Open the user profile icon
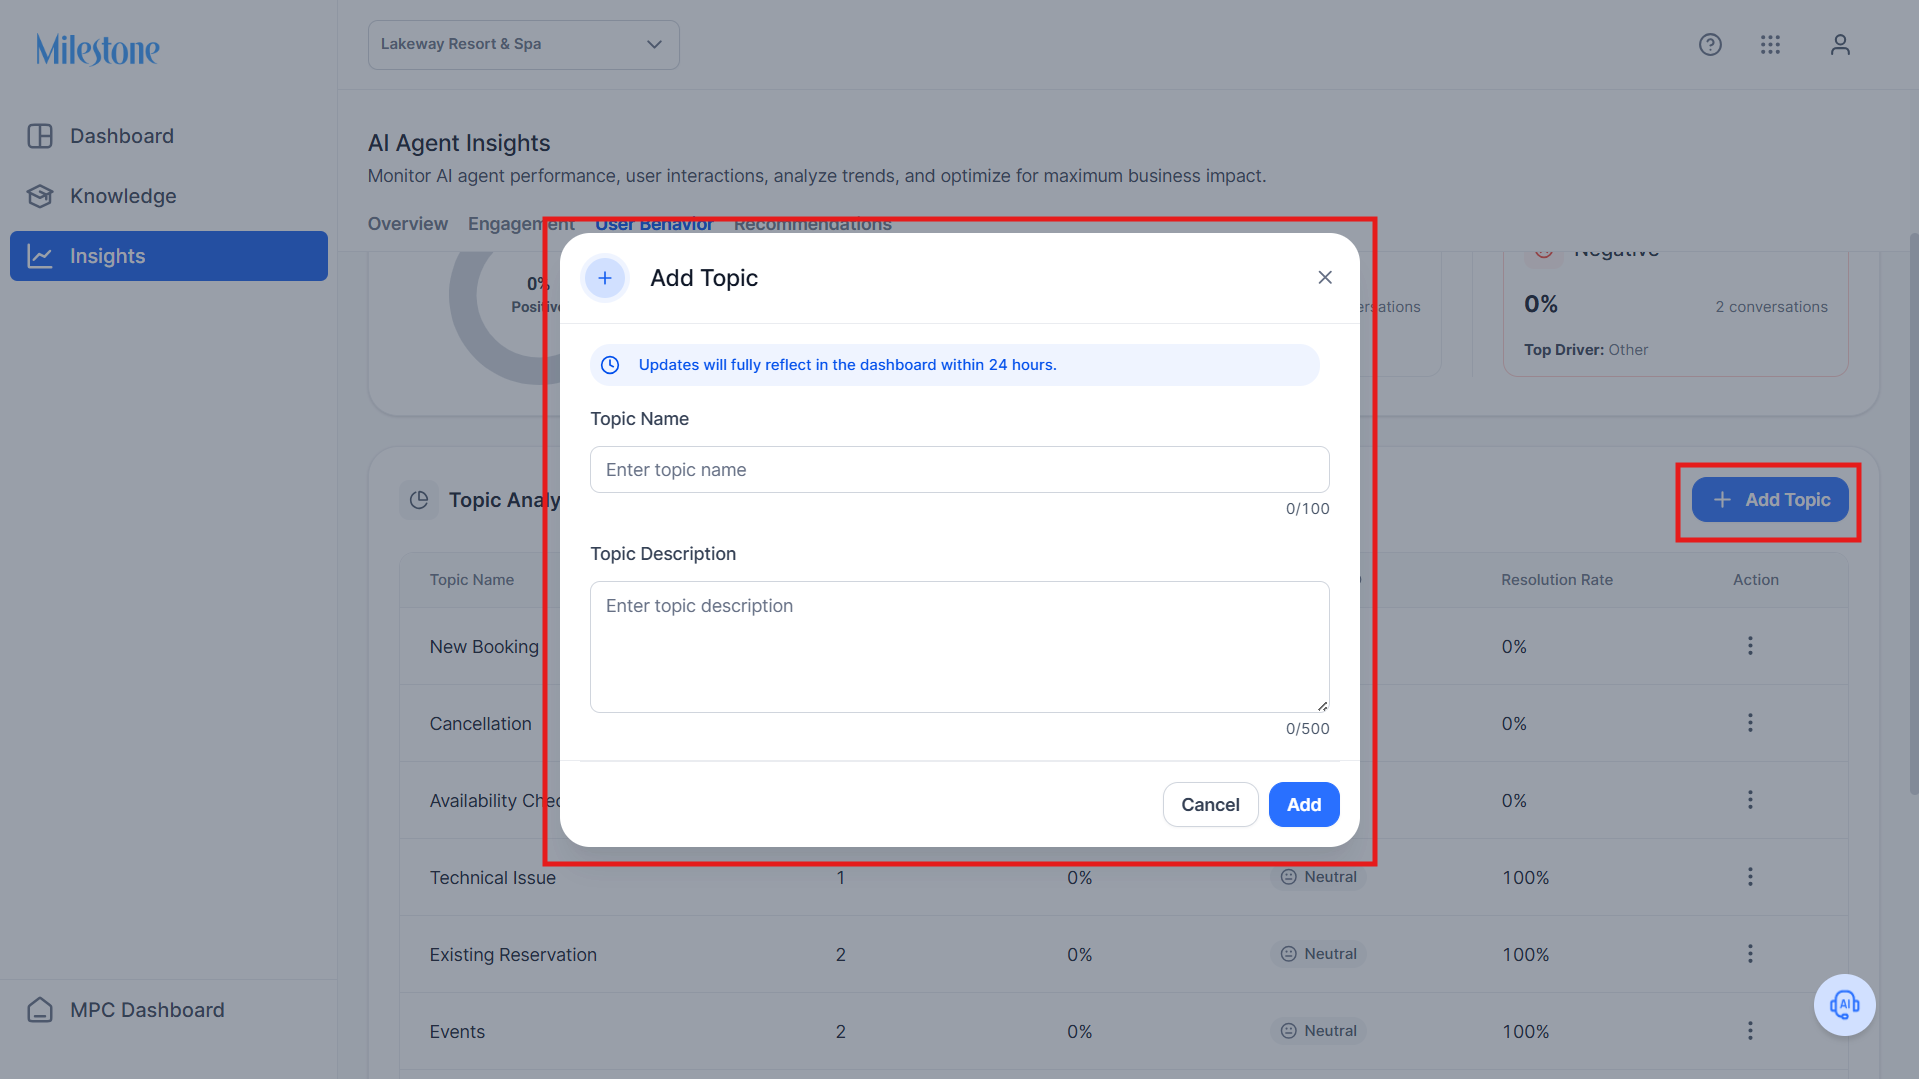Screen dimensions: 1919x1079 point(1840,45)
